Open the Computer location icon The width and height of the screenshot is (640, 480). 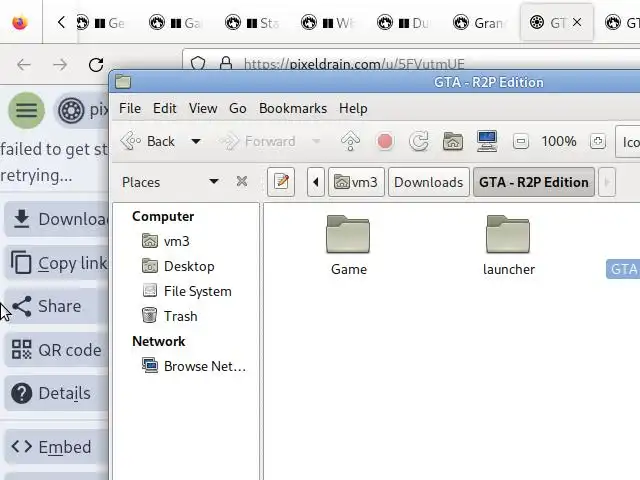487,141
